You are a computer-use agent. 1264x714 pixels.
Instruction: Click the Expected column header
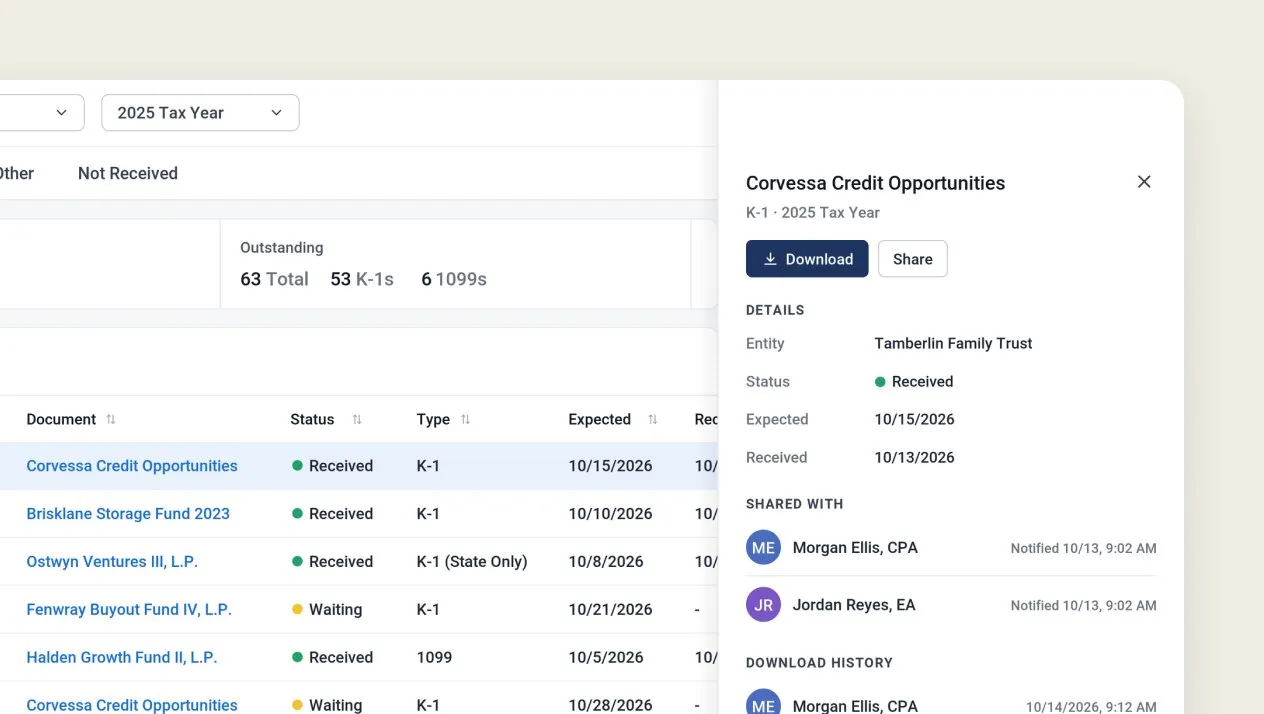(x=599, y=420)
